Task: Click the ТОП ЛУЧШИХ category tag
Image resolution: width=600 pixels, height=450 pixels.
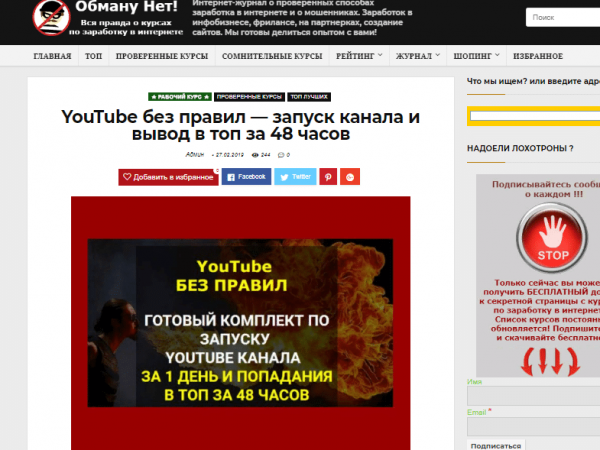Action: point(309,97)
